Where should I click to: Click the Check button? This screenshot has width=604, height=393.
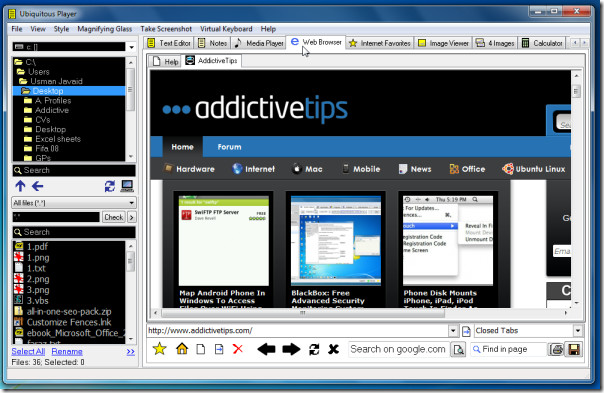114,217
